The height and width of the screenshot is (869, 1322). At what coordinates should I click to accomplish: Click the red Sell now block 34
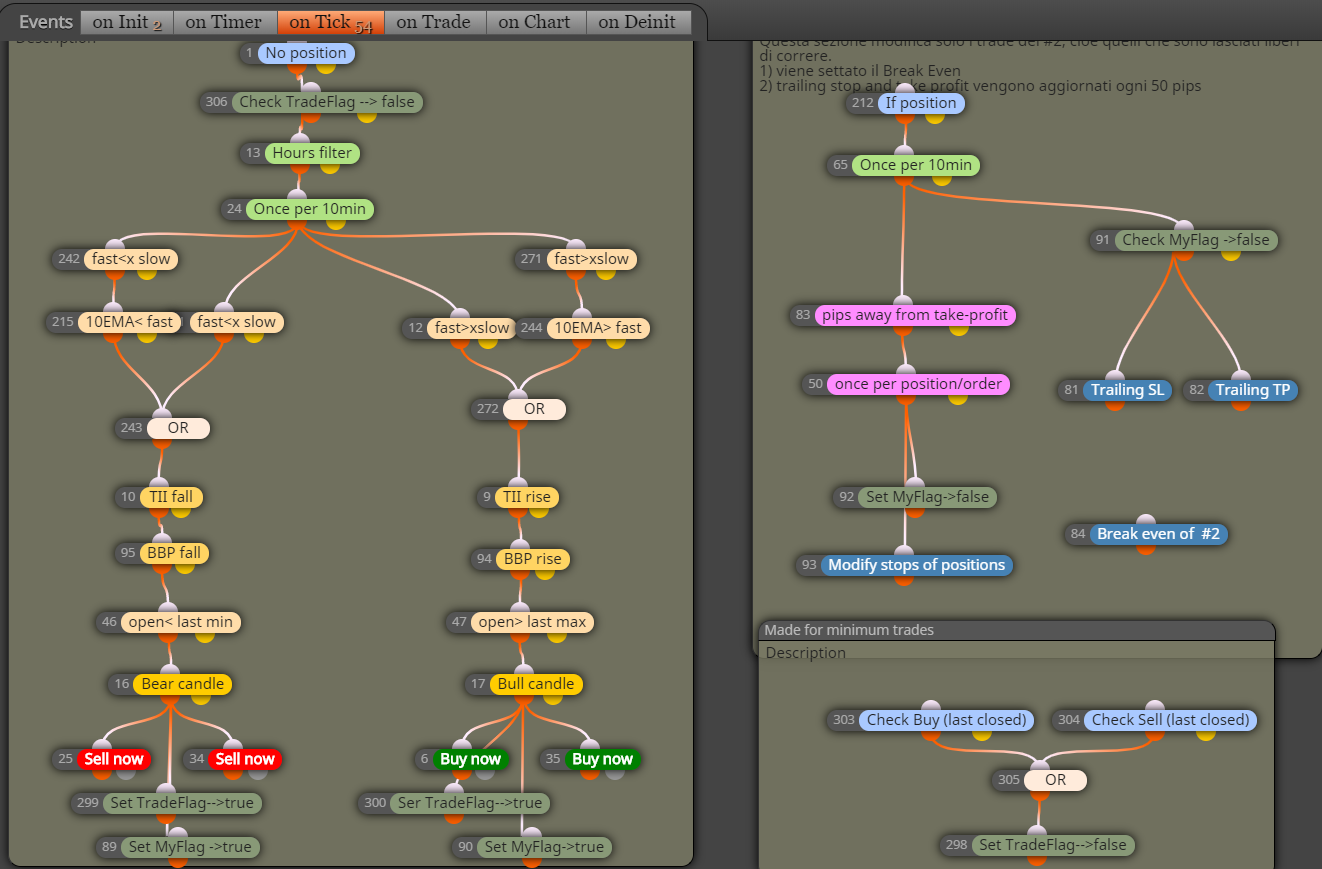(245, 759)
